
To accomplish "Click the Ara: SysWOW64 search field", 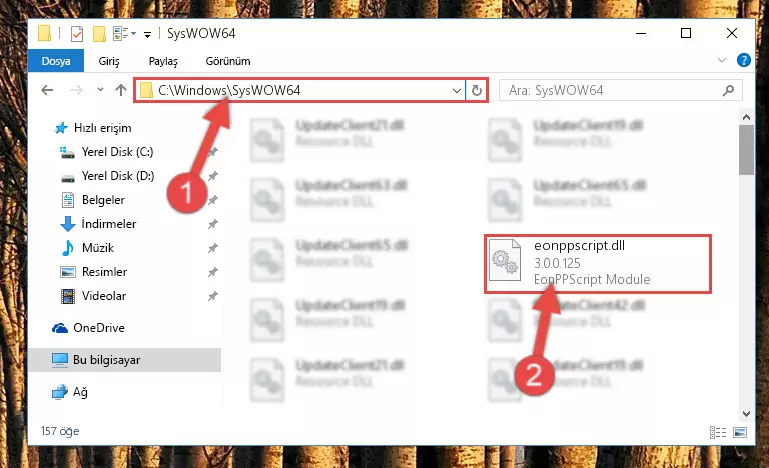I will coord(611,90).
